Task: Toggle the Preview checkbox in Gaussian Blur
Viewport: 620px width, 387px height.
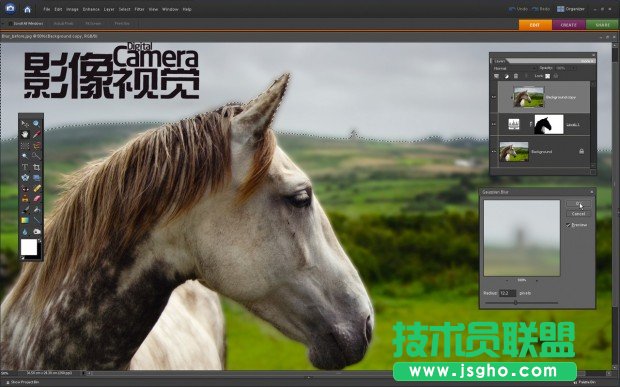Action: 568,225
